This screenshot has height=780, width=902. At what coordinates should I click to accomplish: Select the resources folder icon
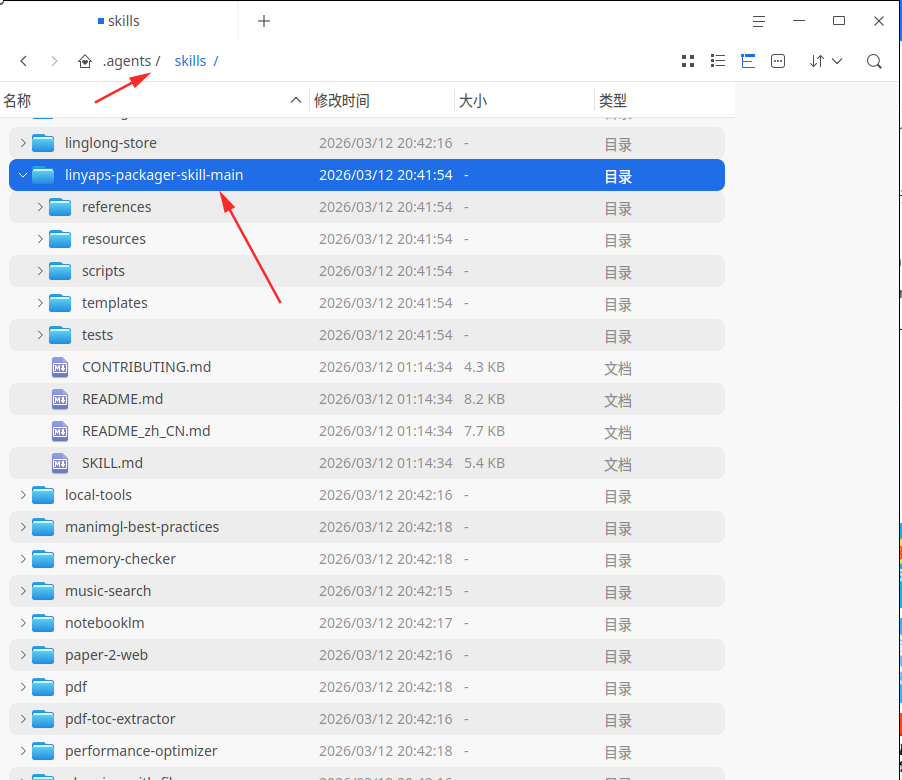pyautogui.click(x=60, y=239)
